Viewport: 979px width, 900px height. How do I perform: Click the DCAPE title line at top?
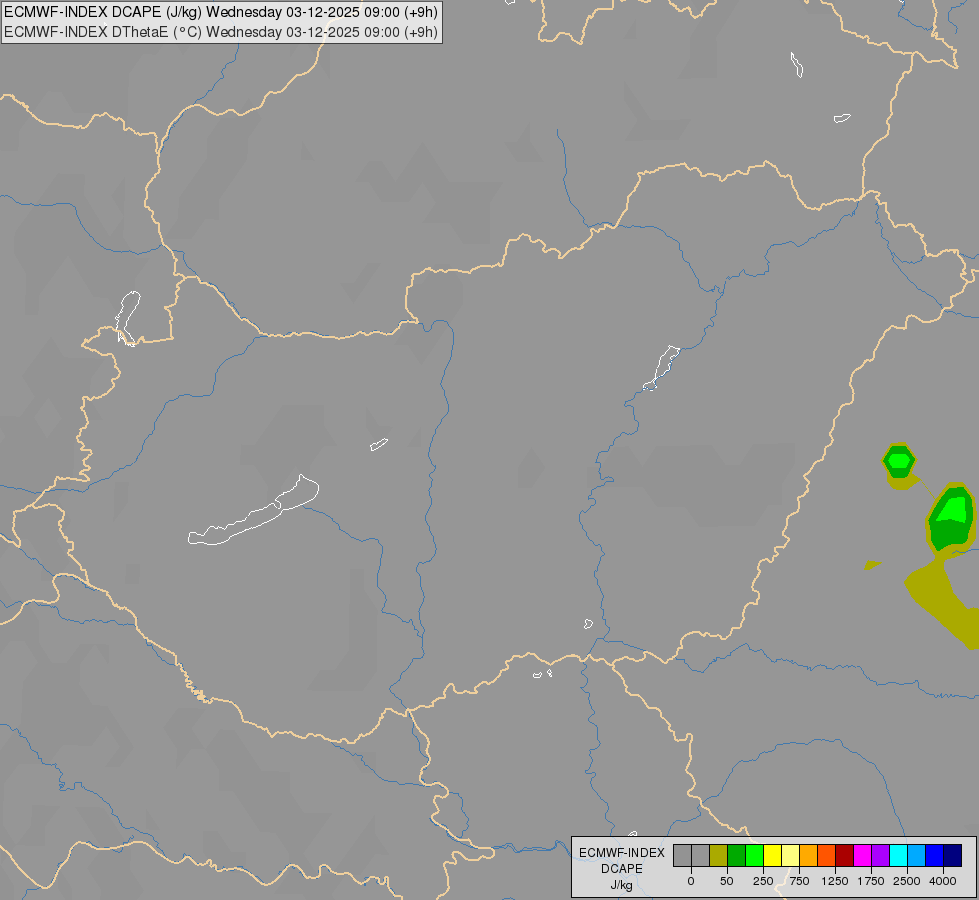pos(221,12)
